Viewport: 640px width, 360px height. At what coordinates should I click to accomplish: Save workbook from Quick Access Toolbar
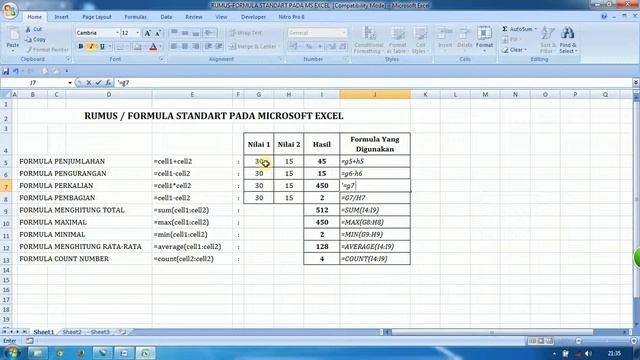coord(6,71)
